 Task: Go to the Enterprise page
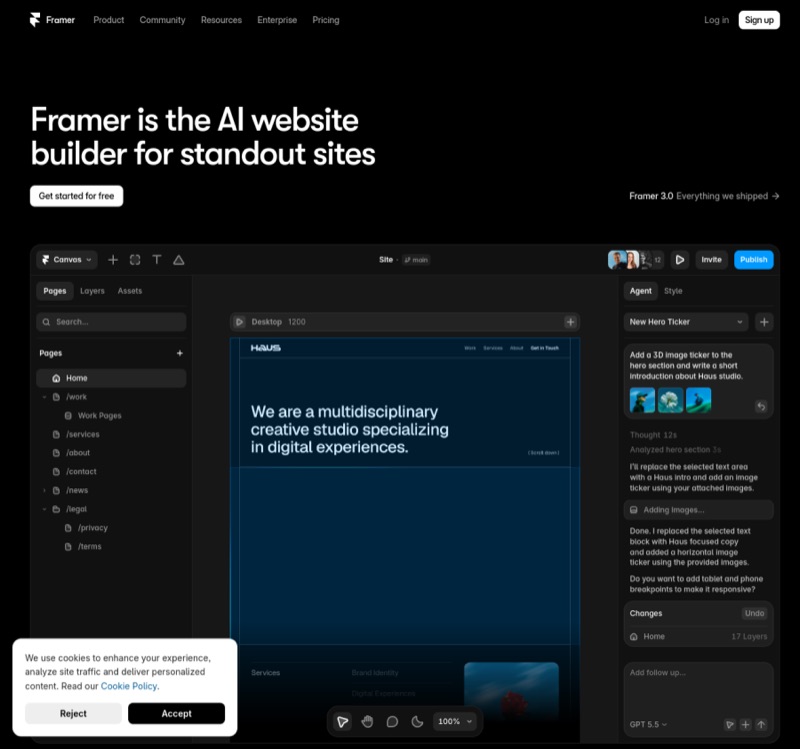277,20
